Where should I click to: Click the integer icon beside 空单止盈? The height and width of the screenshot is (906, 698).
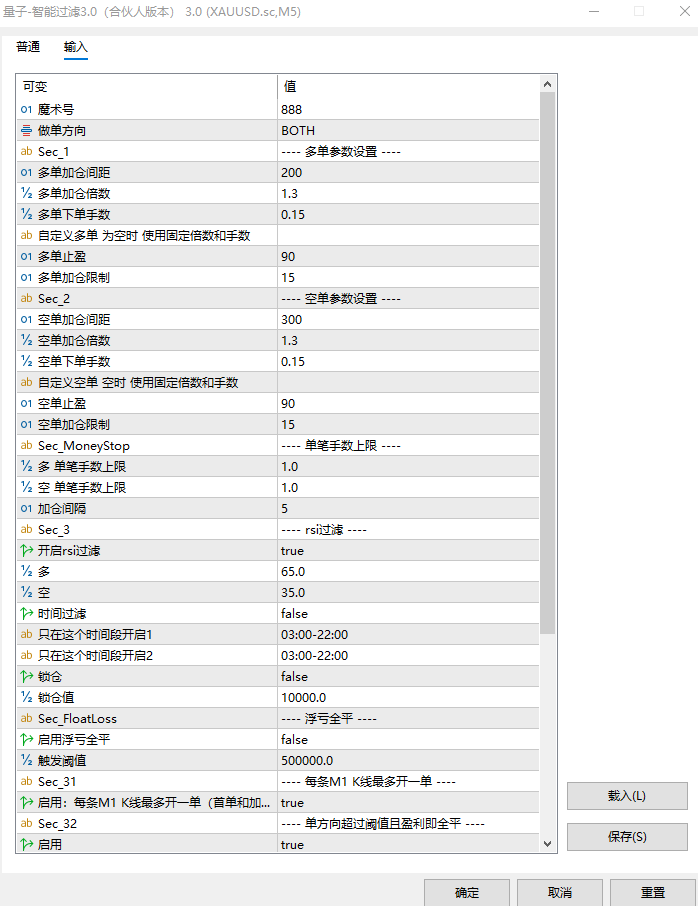click(x=27, y=403)
